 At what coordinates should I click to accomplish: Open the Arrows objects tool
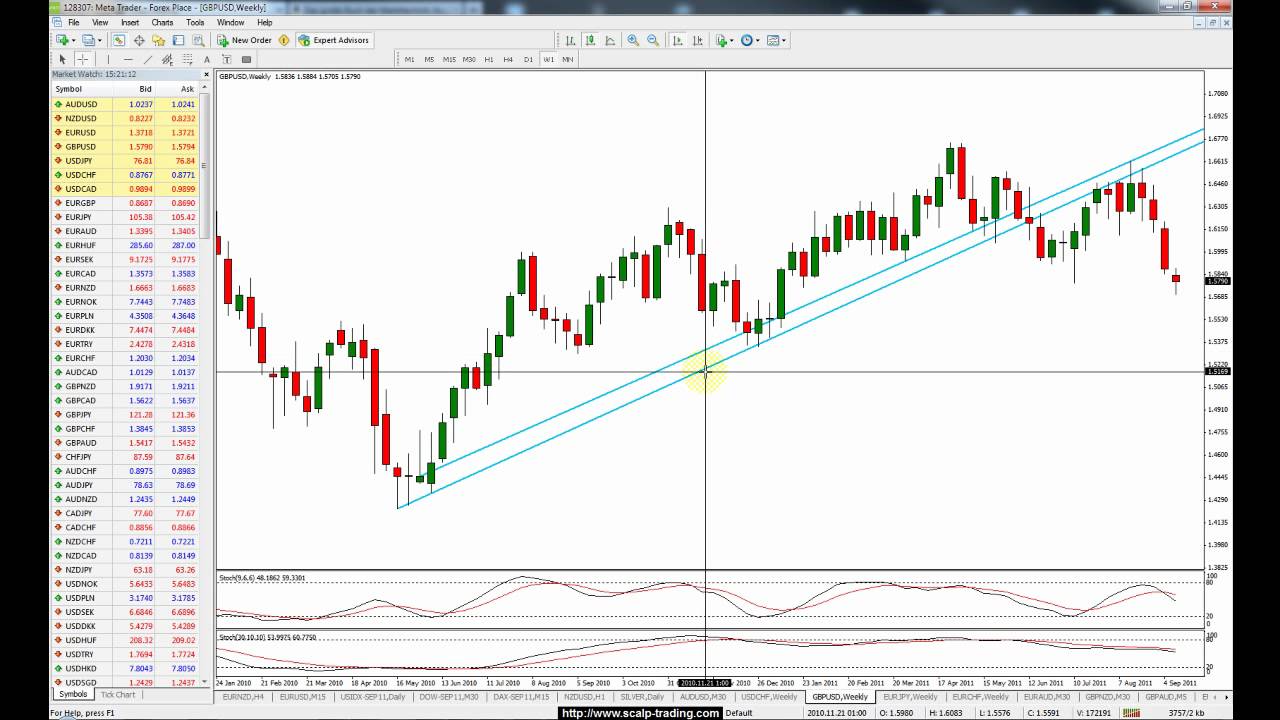pos(247,59)
